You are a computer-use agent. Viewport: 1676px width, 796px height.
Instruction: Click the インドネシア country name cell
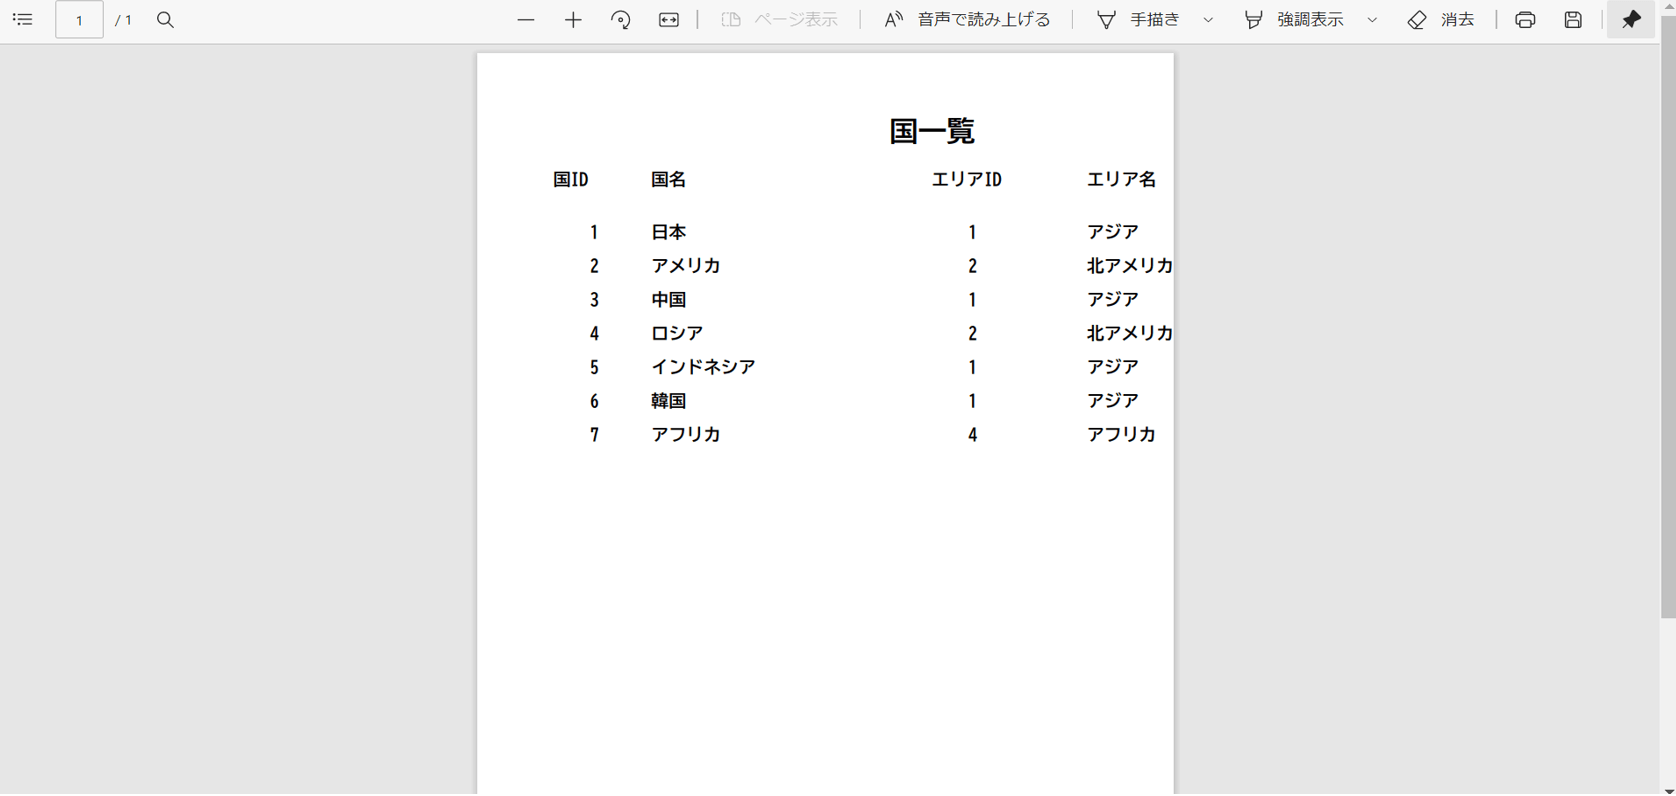(703, 367)
